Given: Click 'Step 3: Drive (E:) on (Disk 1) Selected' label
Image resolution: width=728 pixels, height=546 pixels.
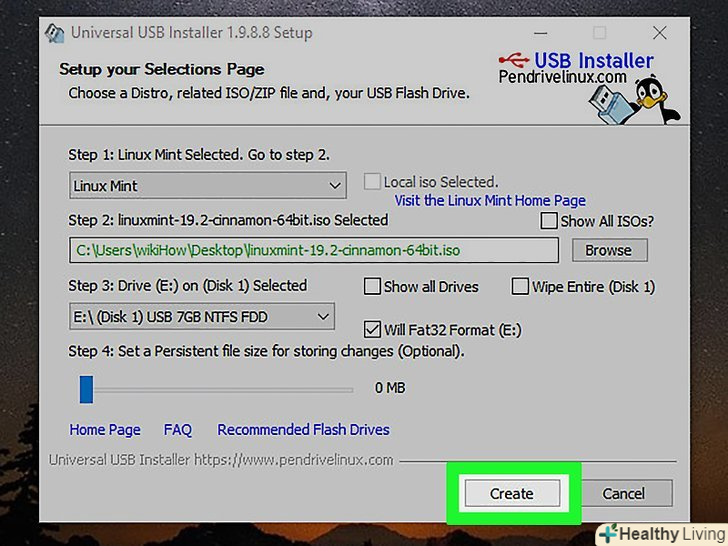Looking at the screenshot, I should click(188, 286).
